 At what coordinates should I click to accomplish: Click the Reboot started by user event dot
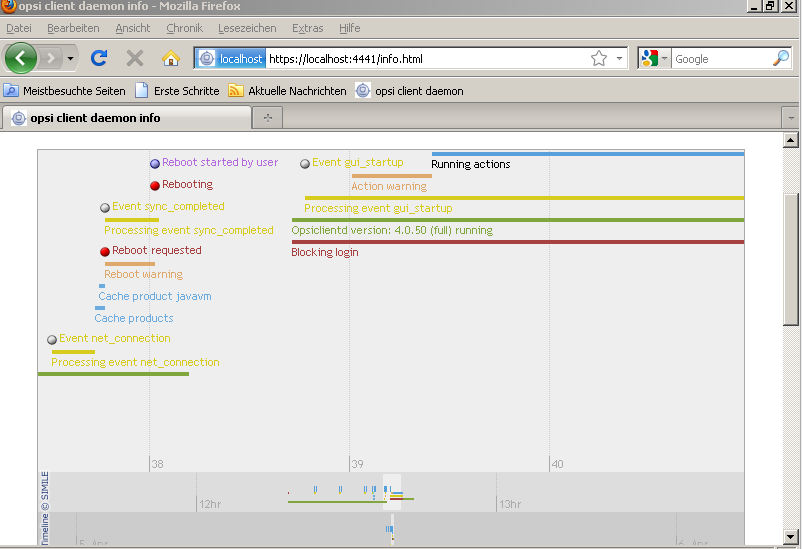coord(154,164)
